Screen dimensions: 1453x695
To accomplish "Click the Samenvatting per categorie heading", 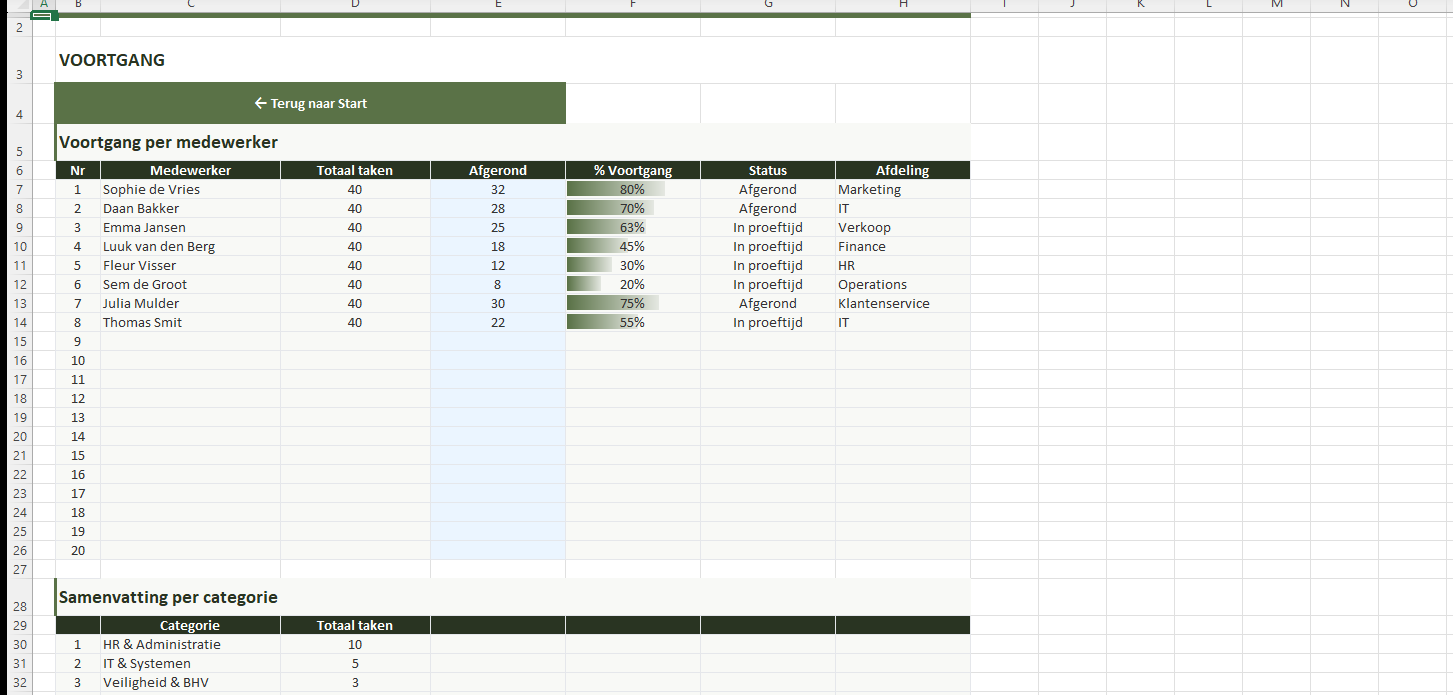I will coord(168,597).
